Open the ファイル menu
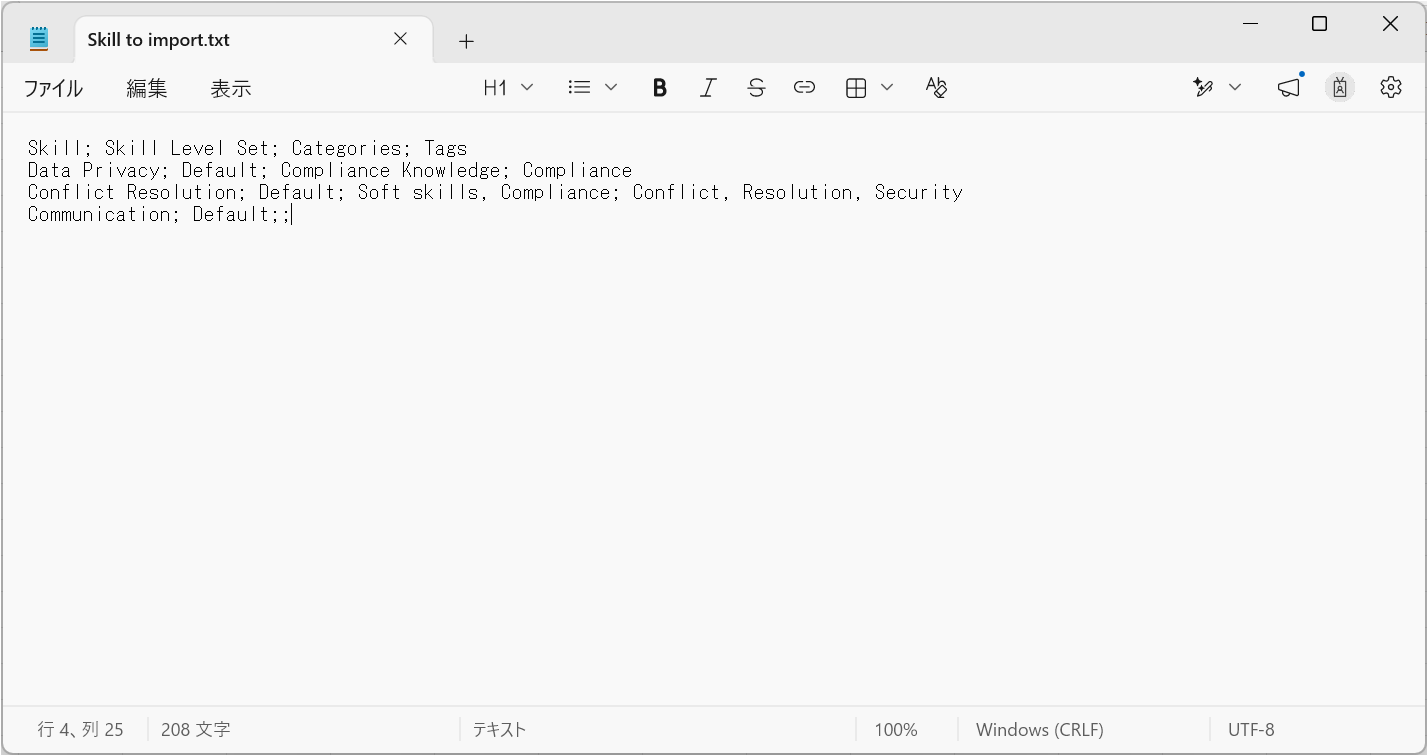The height and width of the screenshot is (756, 1428). click(x=53, y=89)
